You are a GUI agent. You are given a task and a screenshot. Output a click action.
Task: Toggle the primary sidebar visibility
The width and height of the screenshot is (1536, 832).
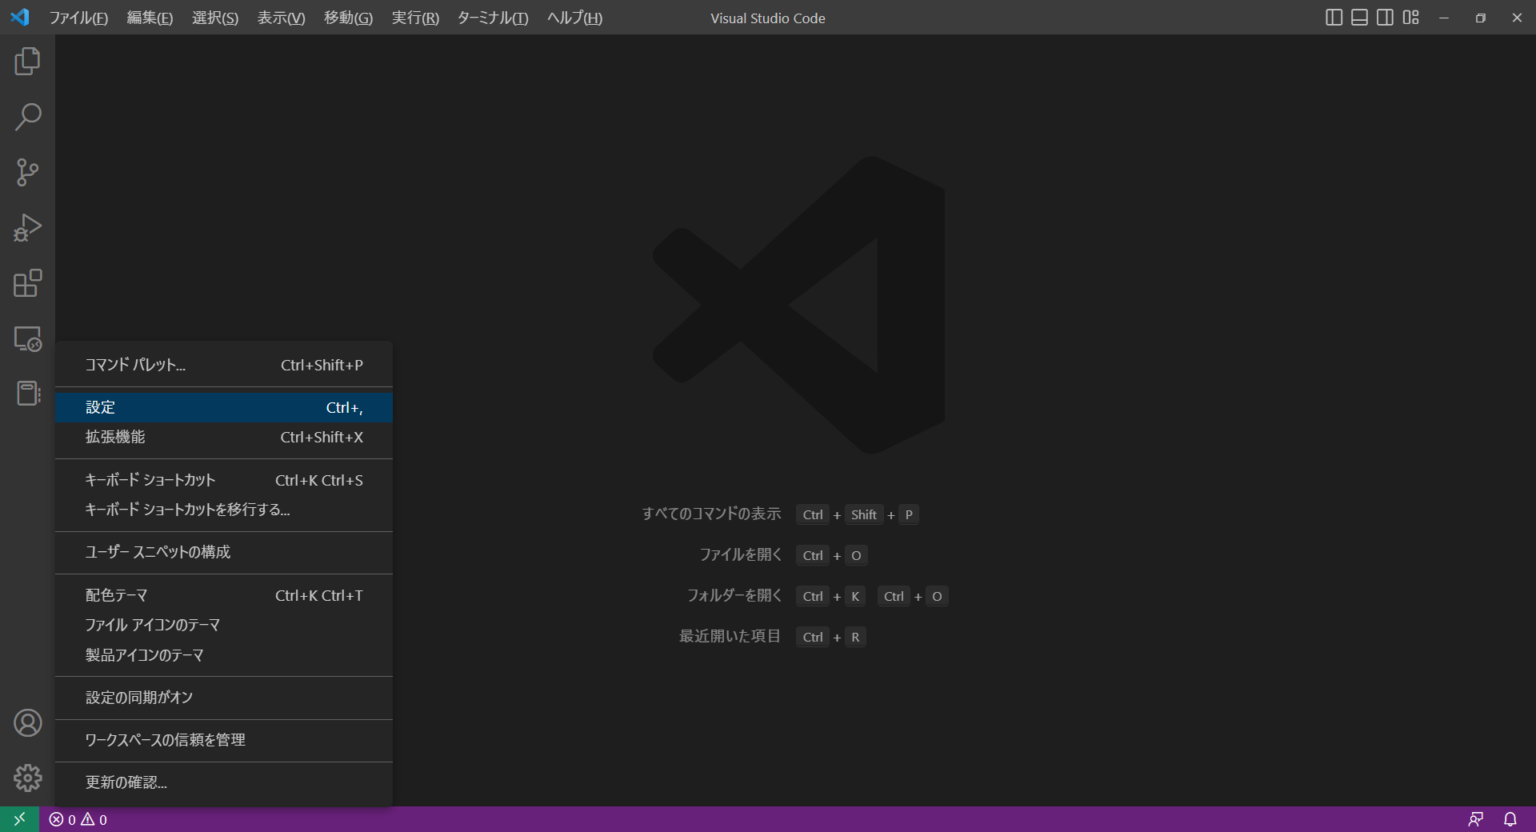pos(1333,17)
